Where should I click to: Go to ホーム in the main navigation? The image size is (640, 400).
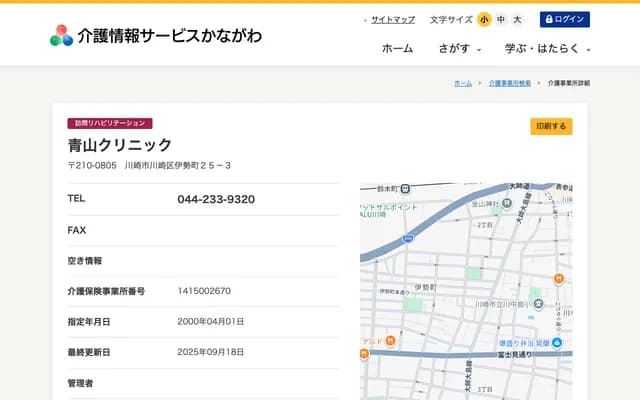398,49
